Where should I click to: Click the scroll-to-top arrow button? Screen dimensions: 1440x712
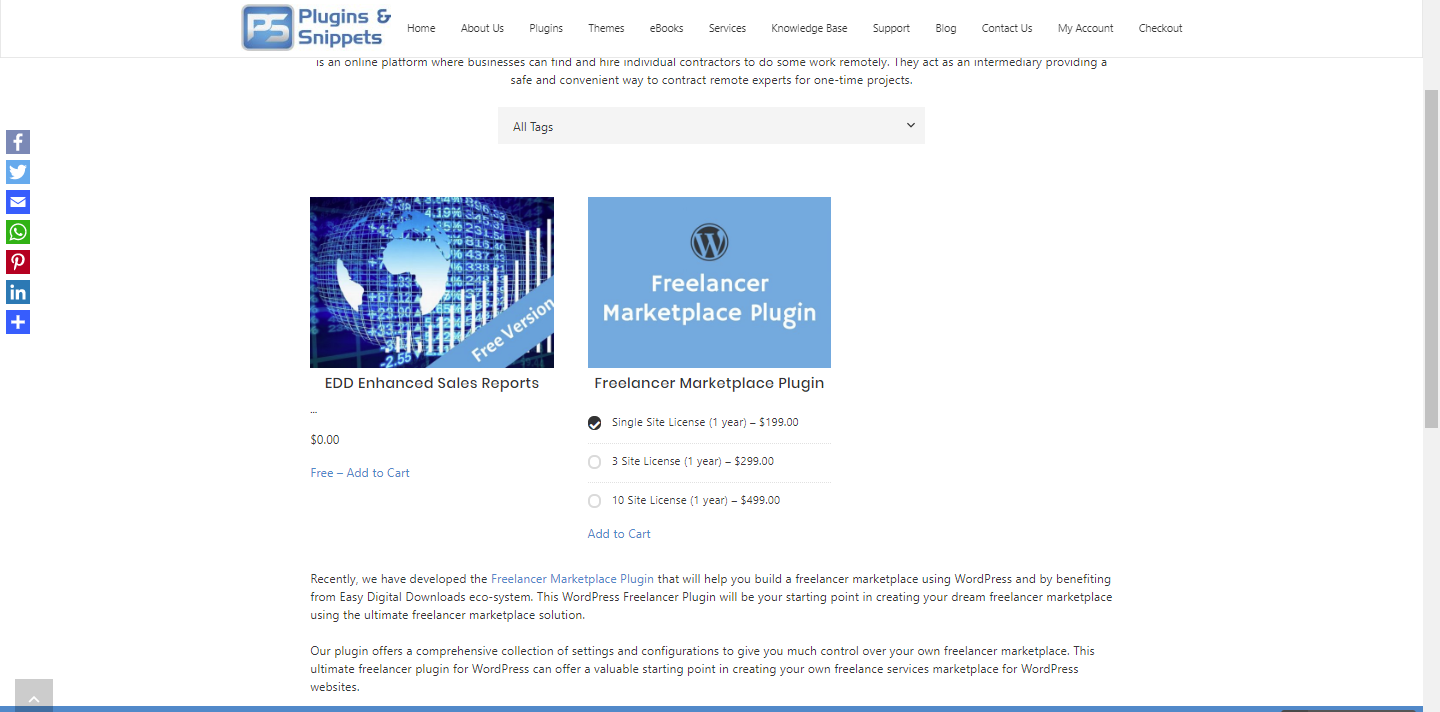coord(34,696)
